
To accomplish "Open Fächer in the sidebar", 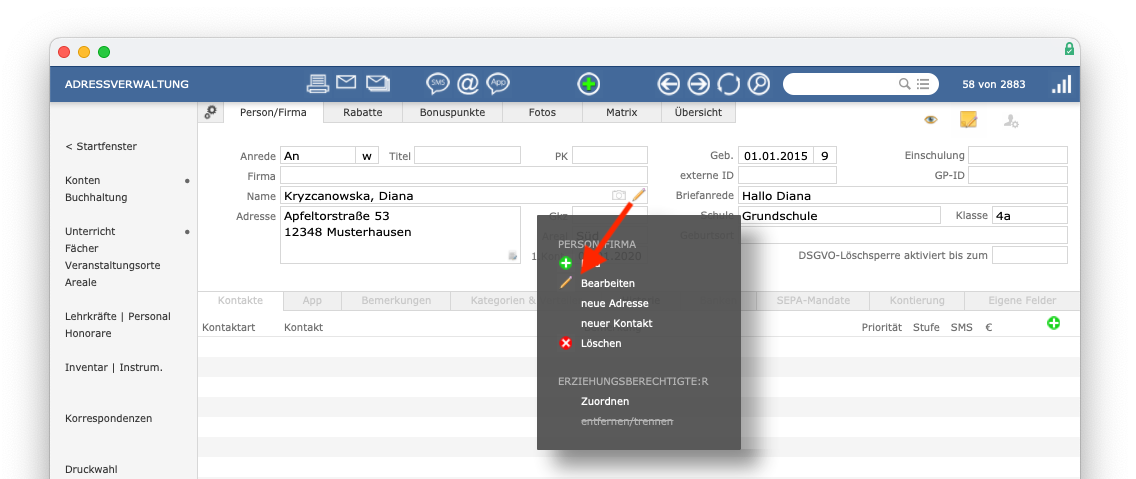I will pyautogui.click(x=81, y=249).
